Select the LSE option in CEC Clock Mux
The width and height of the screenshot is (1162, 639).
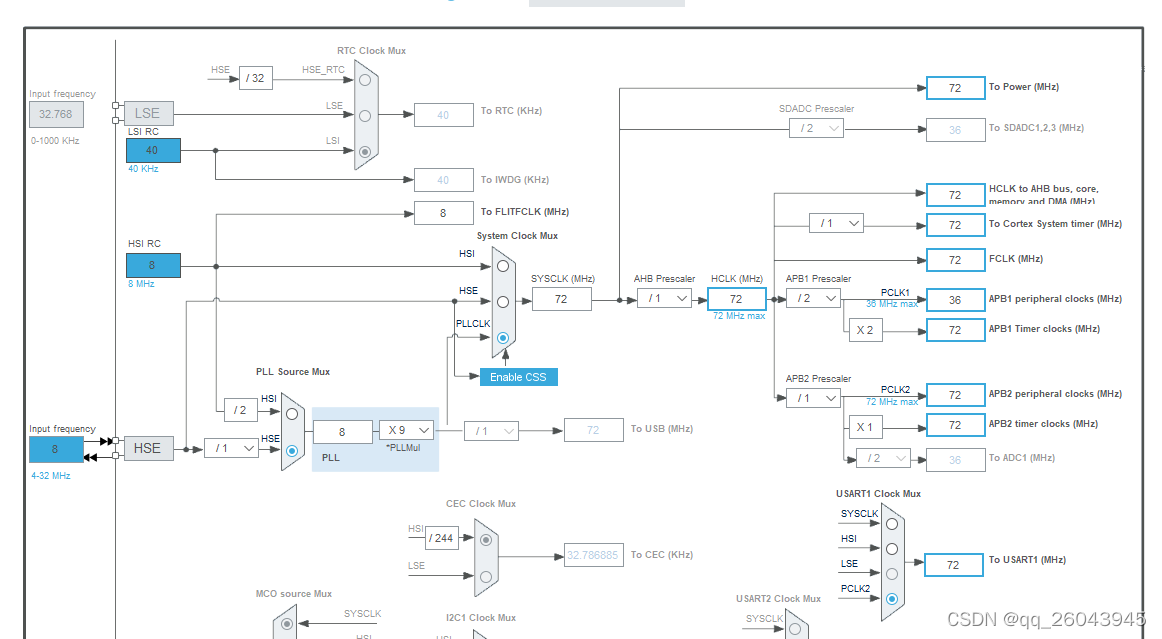point(486,576)
